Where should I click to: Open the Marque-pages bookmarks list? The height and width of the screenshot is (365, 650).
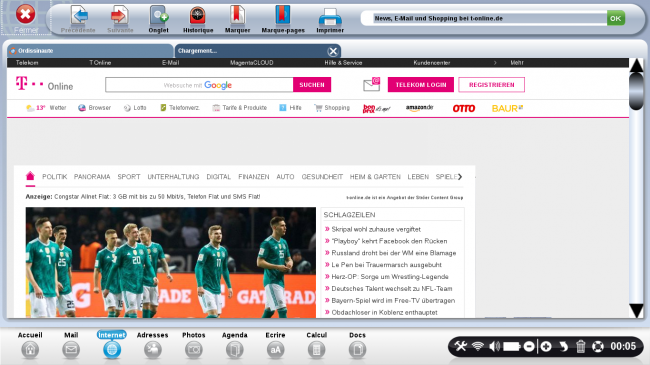point(283,19)
